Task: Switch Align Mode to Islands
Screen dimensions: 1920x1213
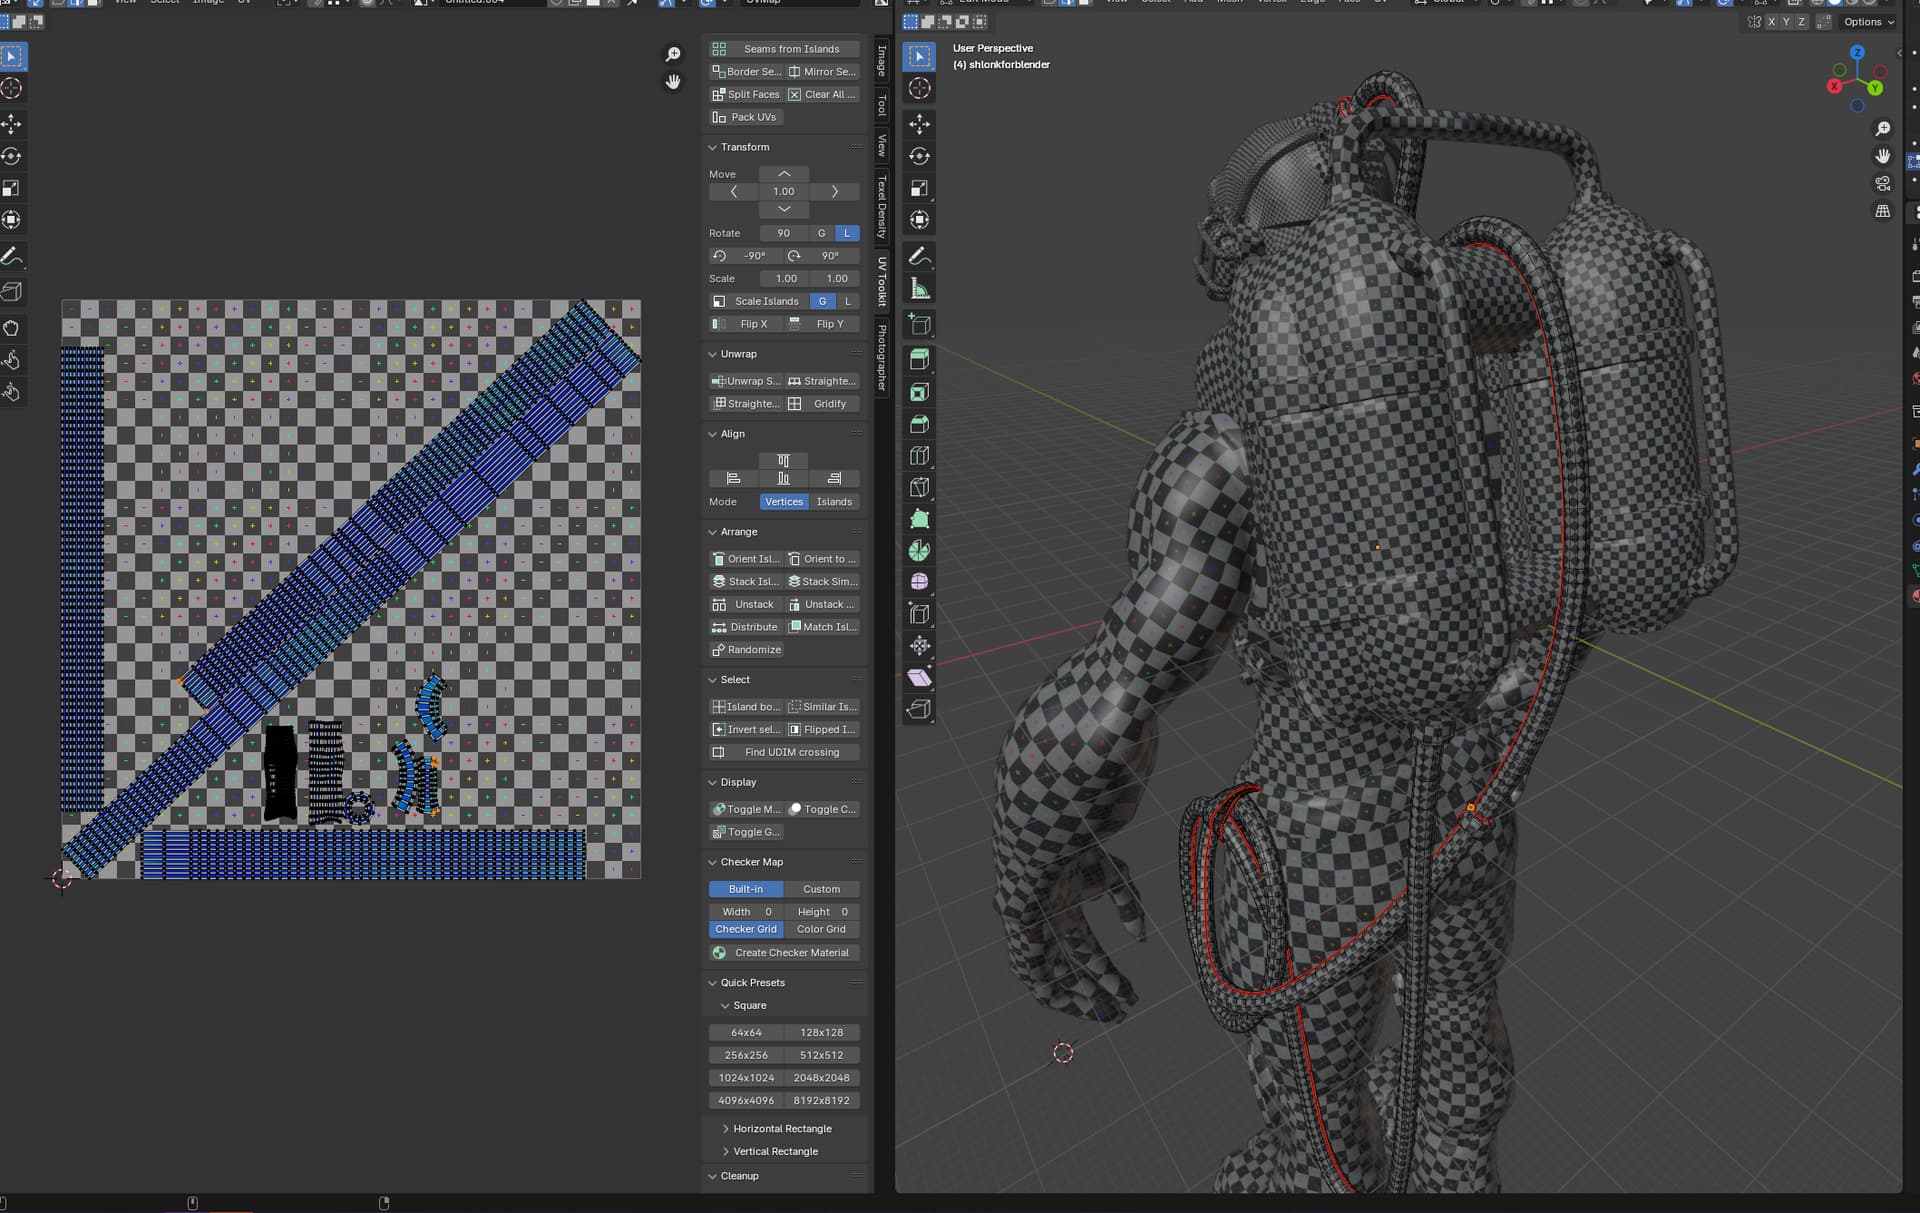Action: pos(833,502)
